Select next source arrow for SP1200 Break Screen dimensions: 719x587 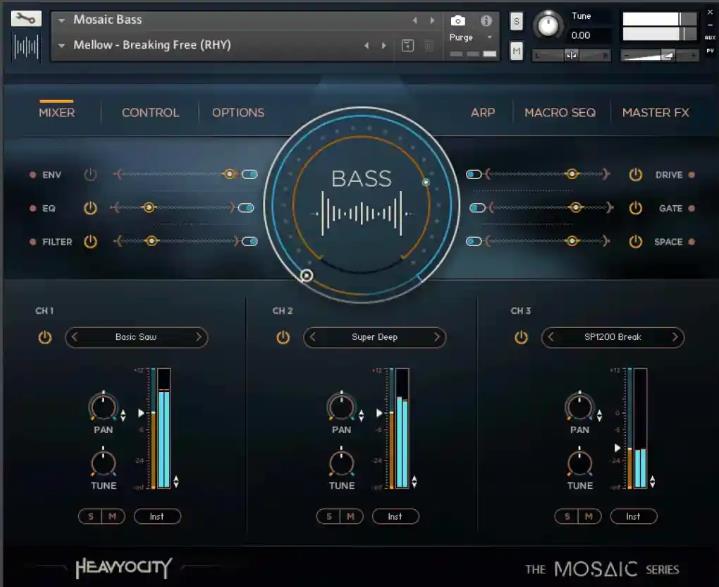click(675, 337)
